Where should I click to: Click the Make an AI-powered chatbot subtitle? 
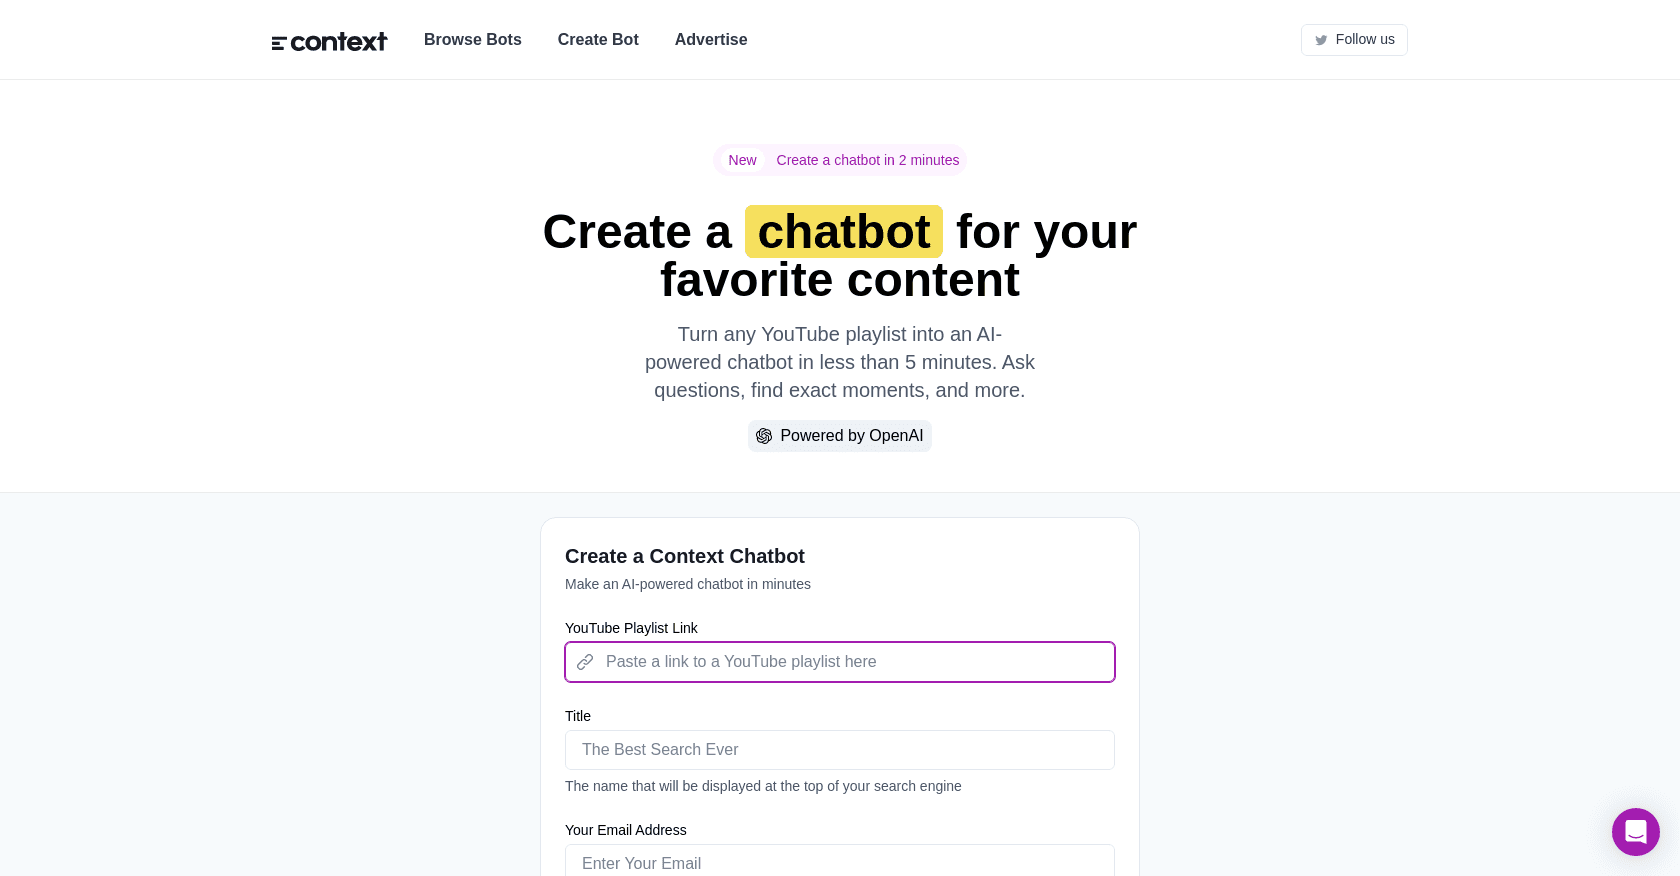point(688,584)
